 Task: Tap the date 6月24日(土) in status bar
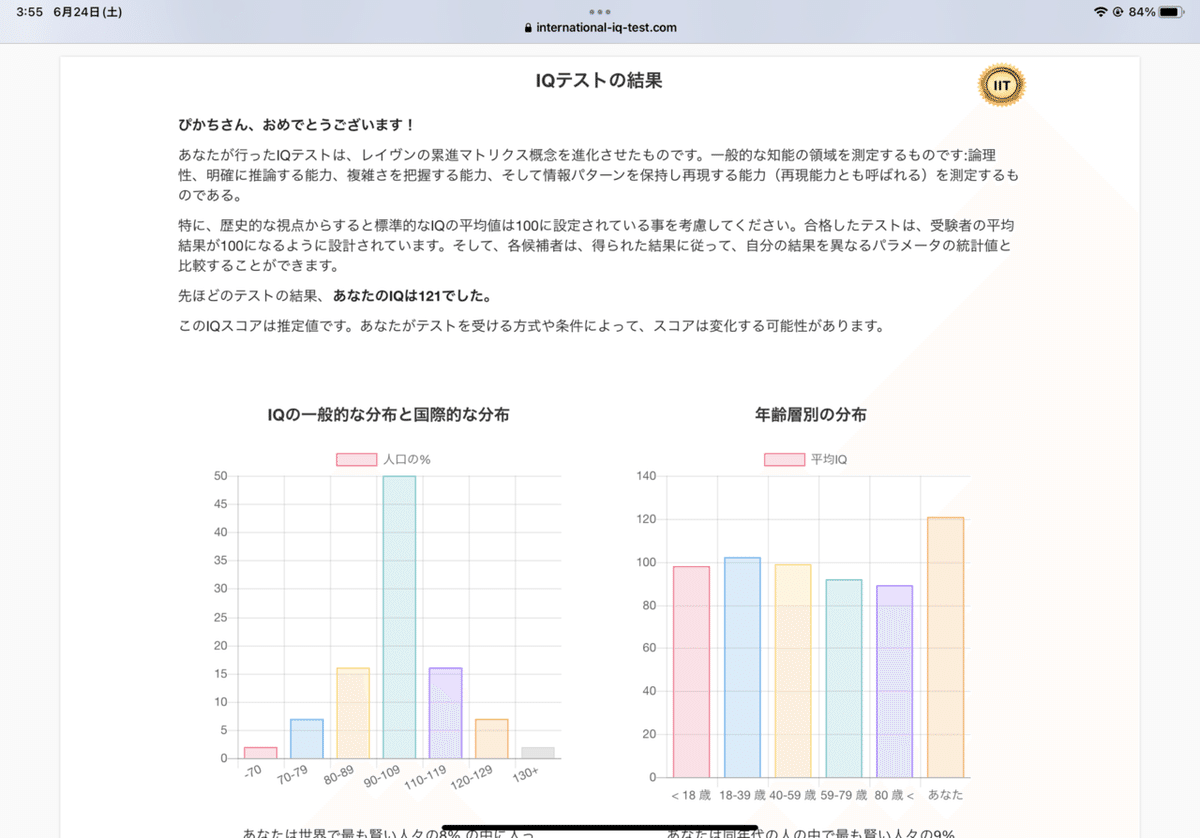click(x=88, y=12)
